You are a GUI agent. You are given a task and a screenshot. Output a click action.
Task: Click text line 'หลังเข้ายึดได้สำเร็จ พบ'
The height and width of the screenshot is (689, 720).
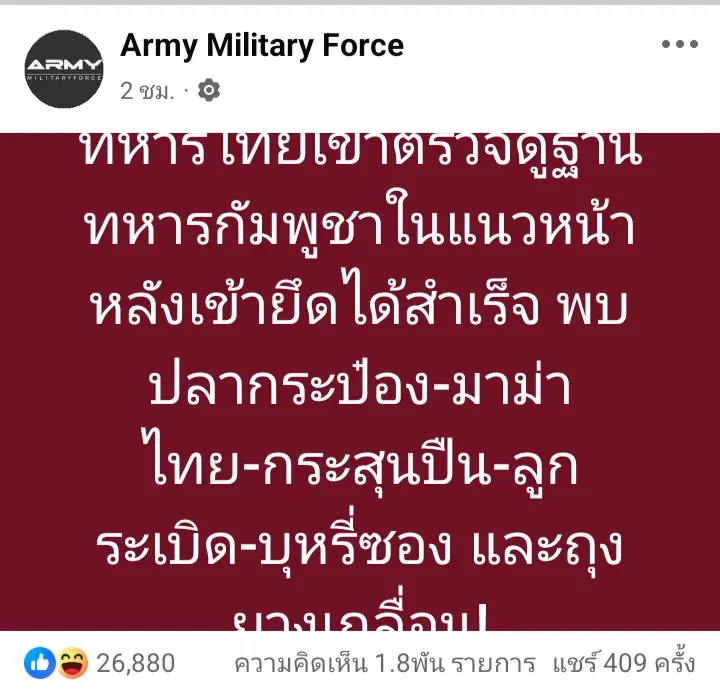[x=361, y=301]
